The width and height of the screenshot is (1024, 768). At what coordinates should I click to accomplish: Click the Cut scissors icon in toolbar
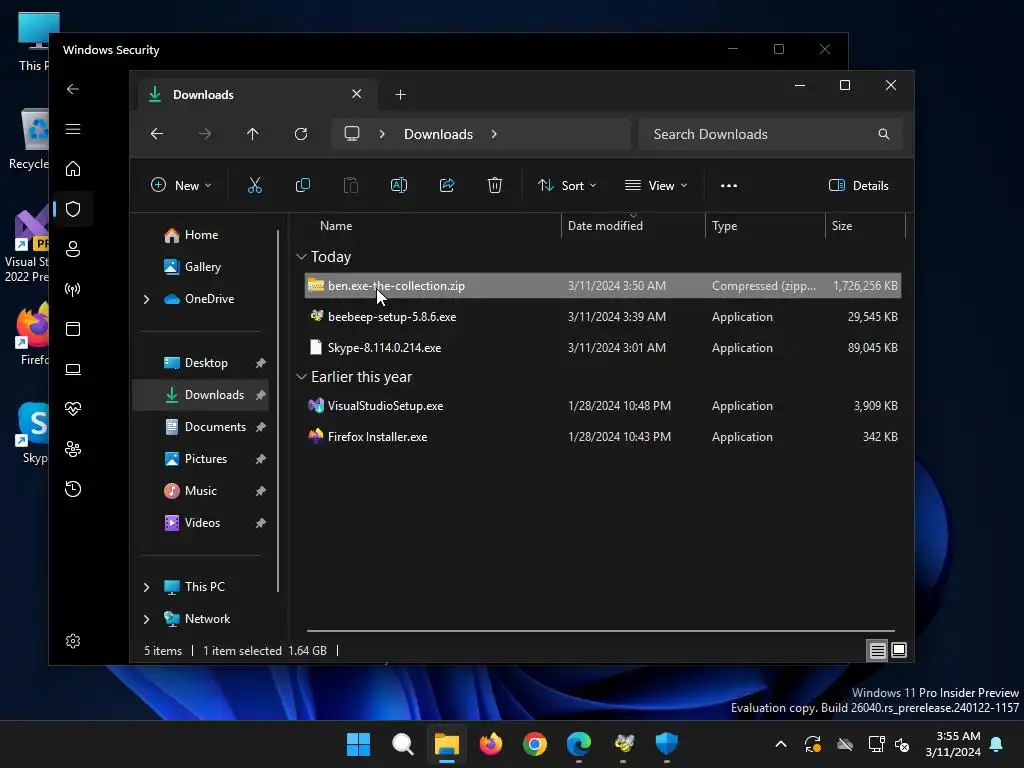point(255,185)
